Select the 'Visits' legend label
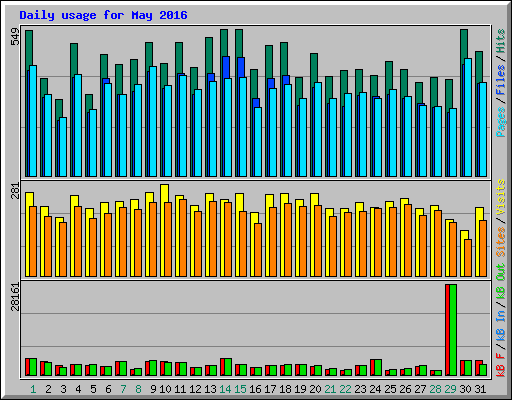The width and height of the screenshot is (512, 400). coord(501,197)
